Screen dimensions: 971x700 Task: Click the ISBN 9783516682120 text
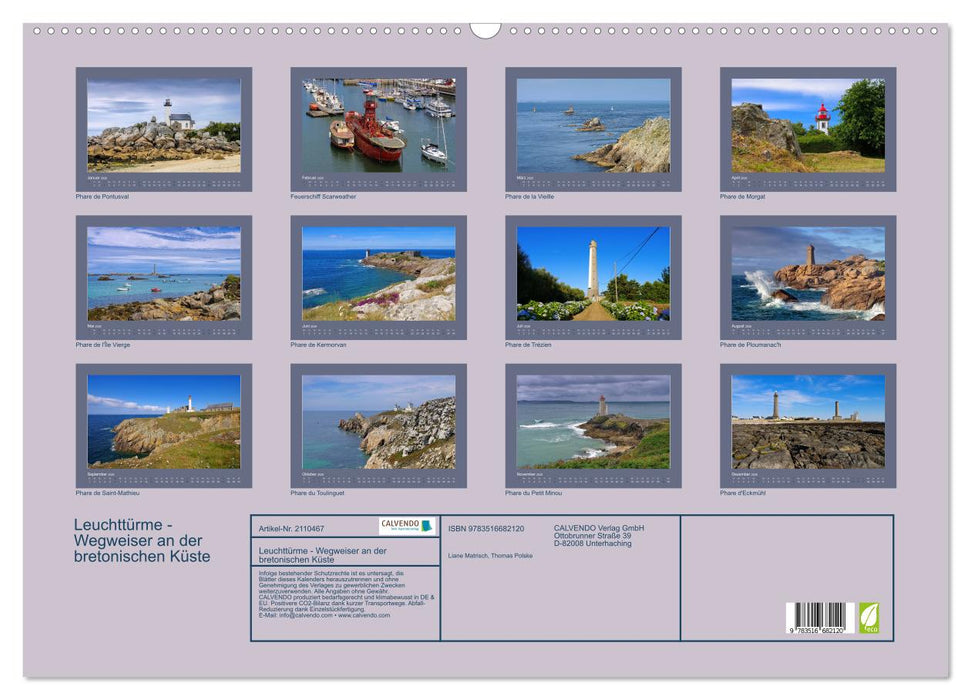click(x=486, y=528)
